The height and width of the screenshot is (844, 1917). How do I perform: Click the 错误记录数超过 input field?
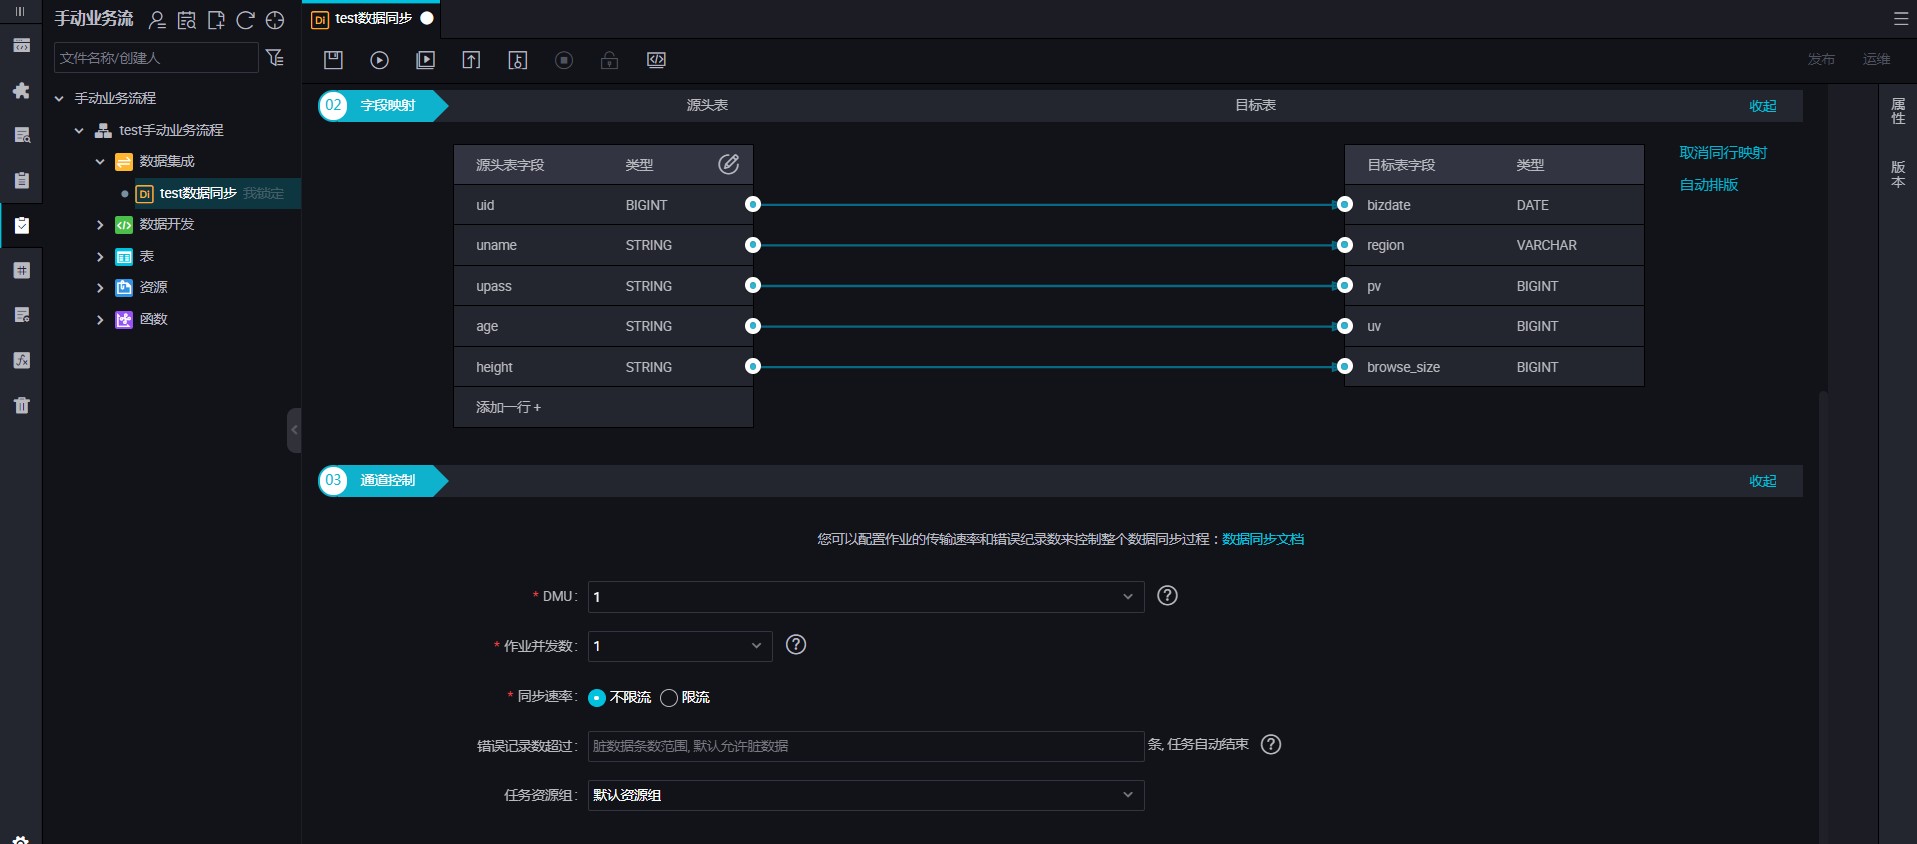click(x=865, y=746)
